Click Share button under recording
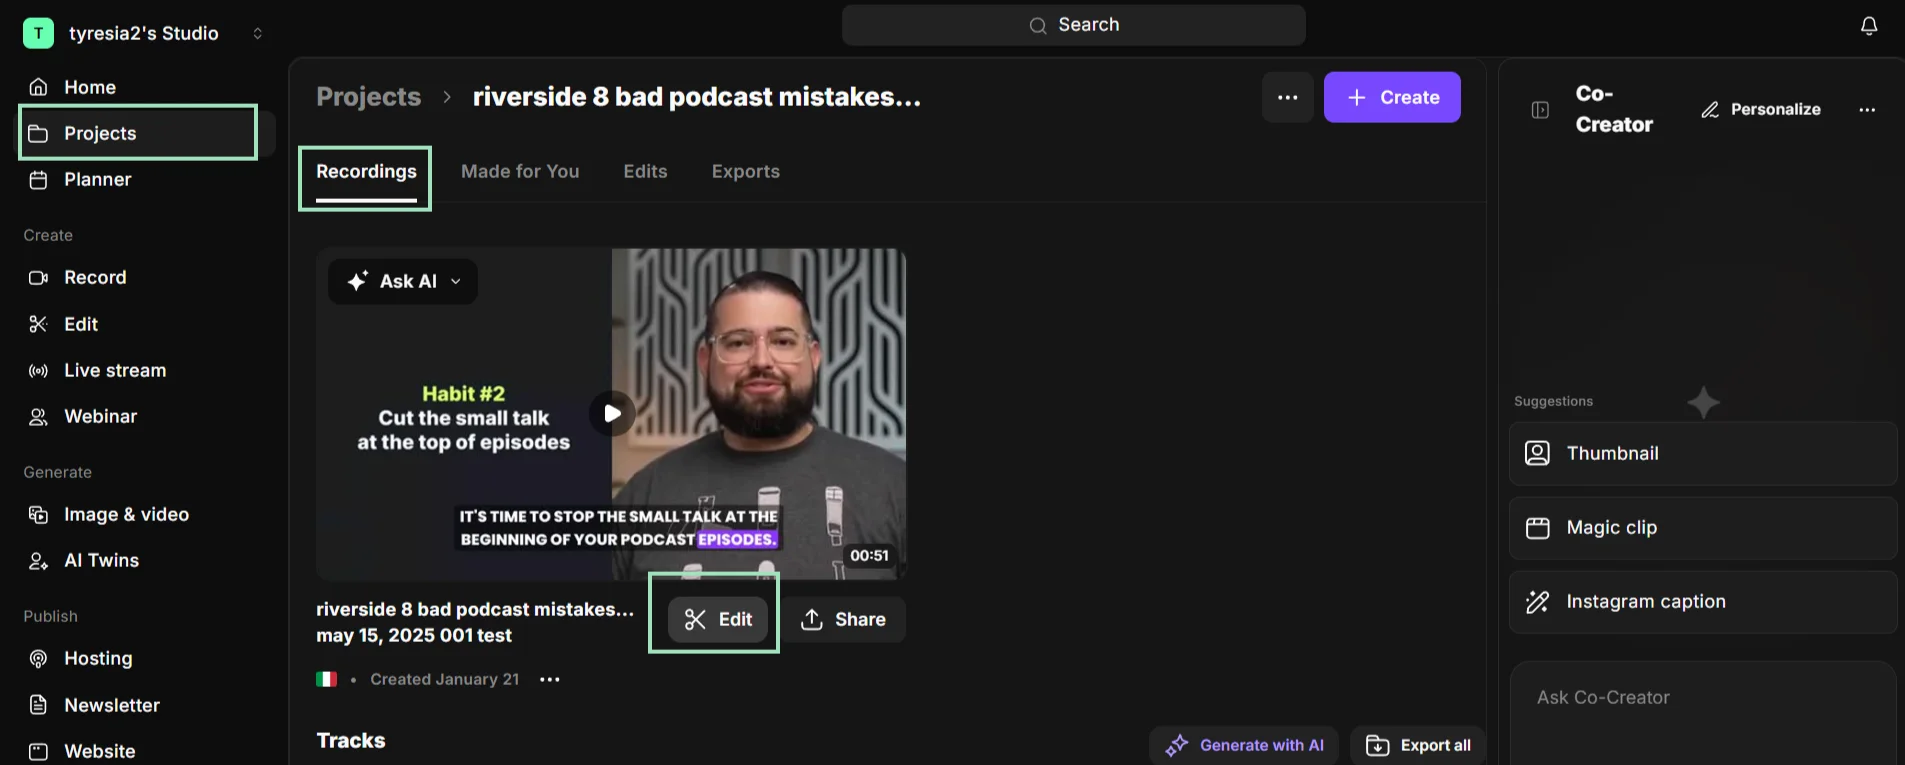 pos(843,619)
